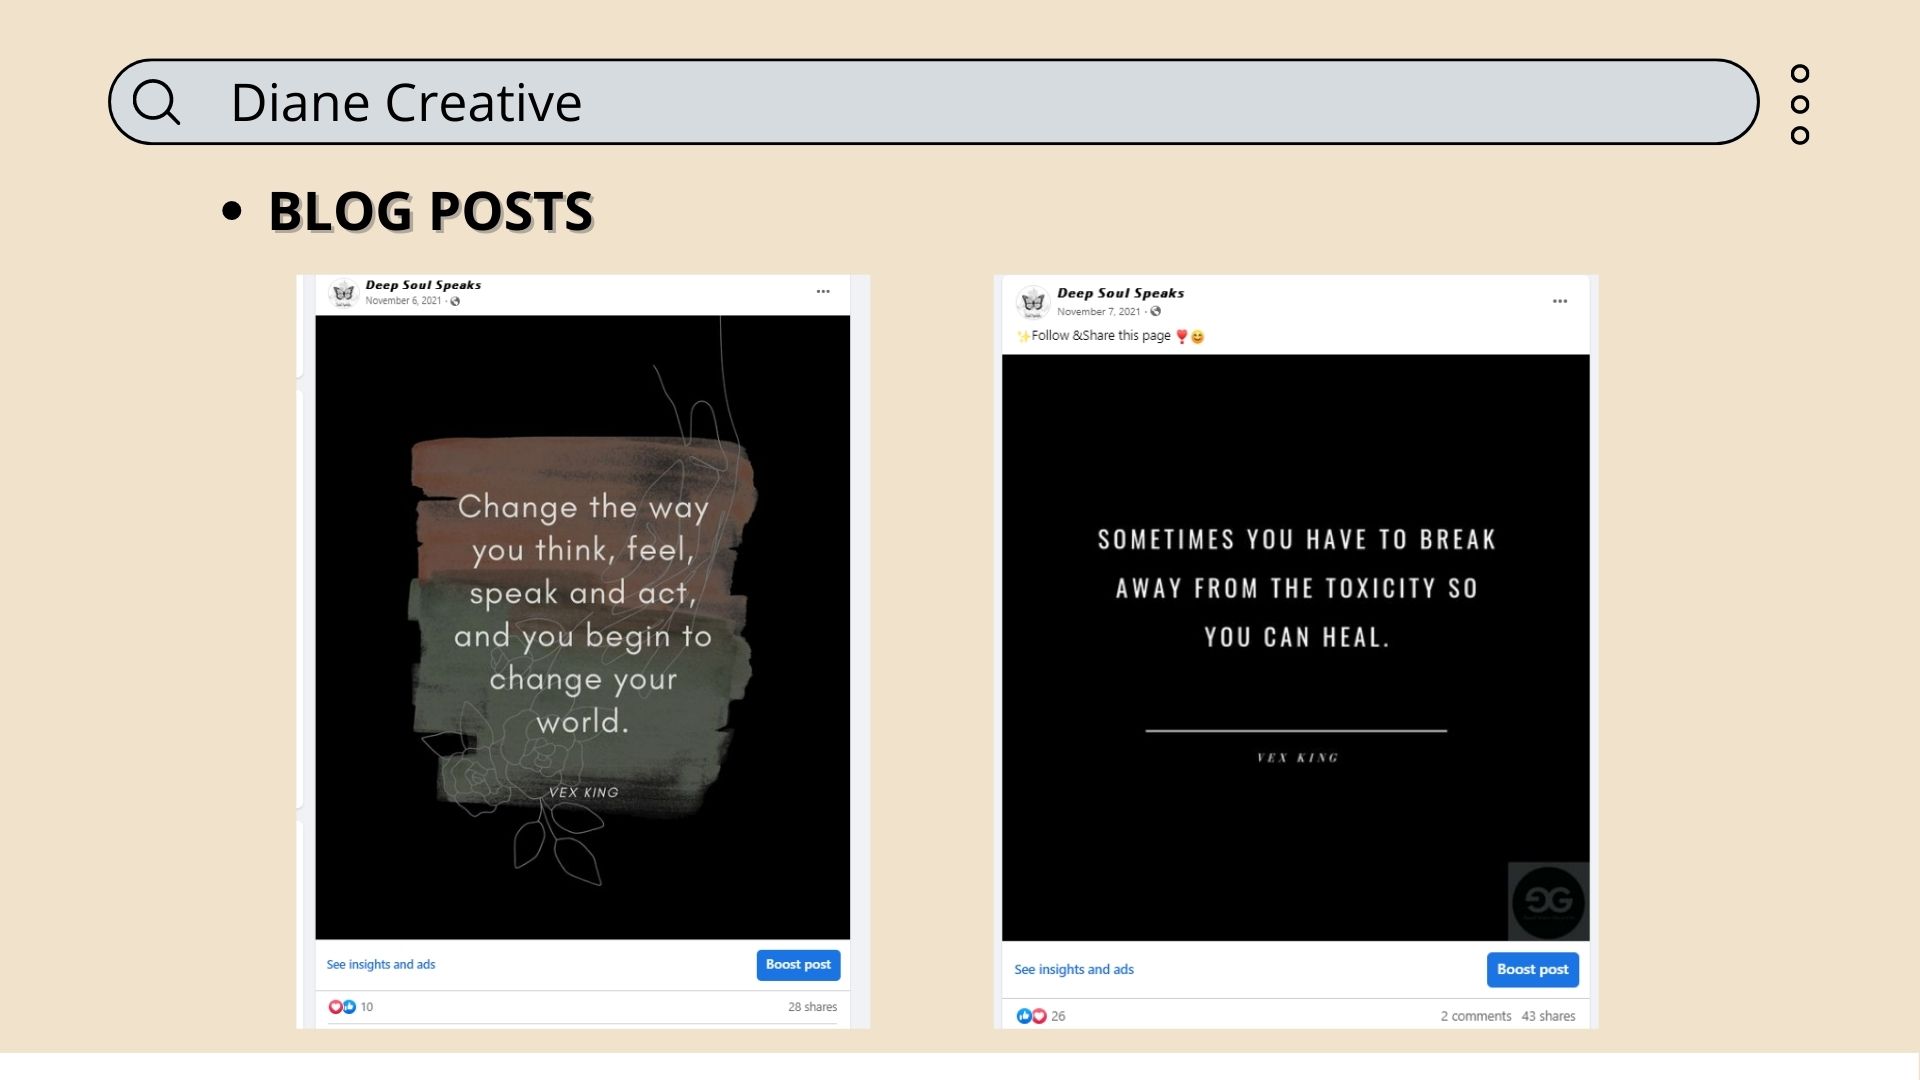Click the public globe icon beside November 7
Screen dimensions: 1920x1080
pyautogui.click(x=1156, y=311)
